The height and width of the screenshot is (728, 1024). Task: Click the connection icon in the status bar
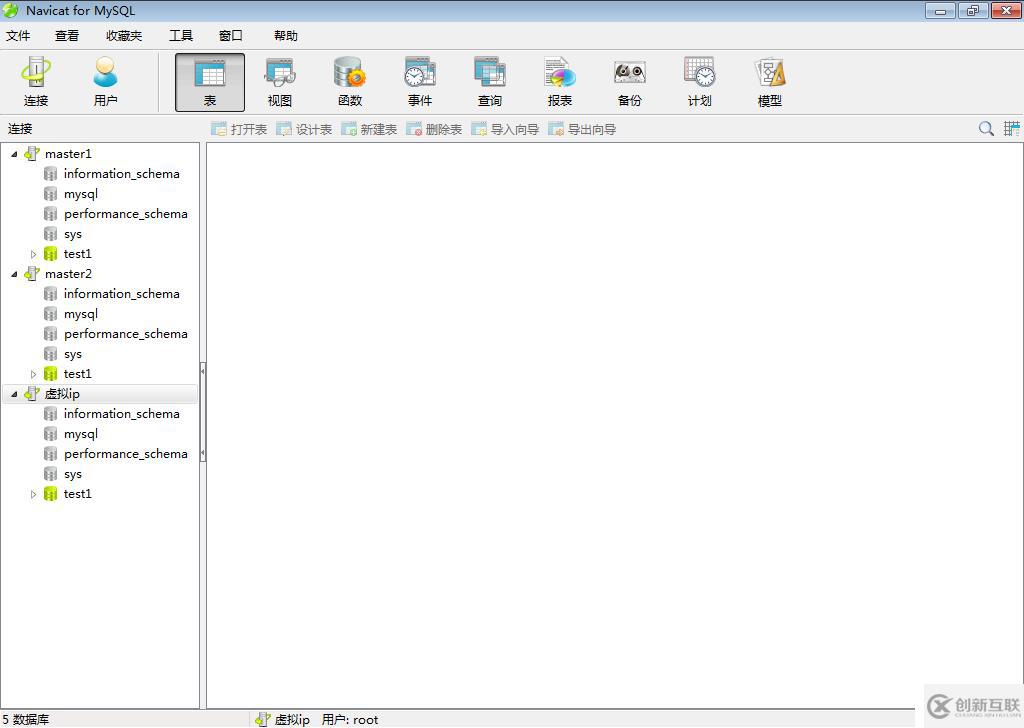coord(263,720)
